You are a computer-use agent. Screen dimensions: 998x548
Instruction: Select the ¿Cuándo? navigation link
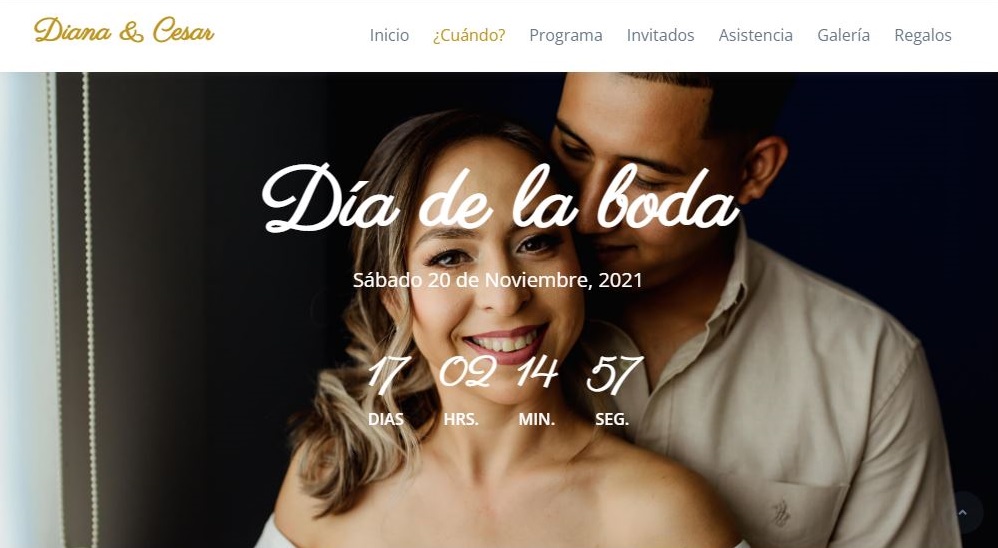click(x=469, y=35)
